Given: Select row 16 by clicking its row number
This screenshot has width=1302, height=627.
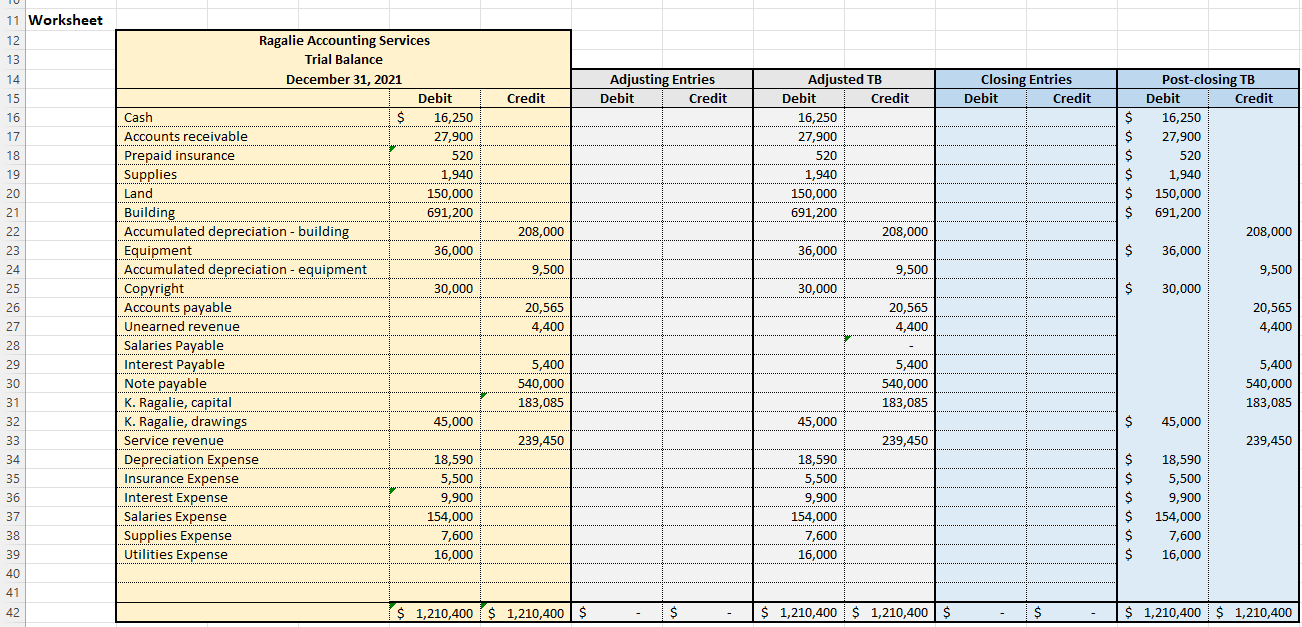Looking at the screenshot, I should coord(11,117).
